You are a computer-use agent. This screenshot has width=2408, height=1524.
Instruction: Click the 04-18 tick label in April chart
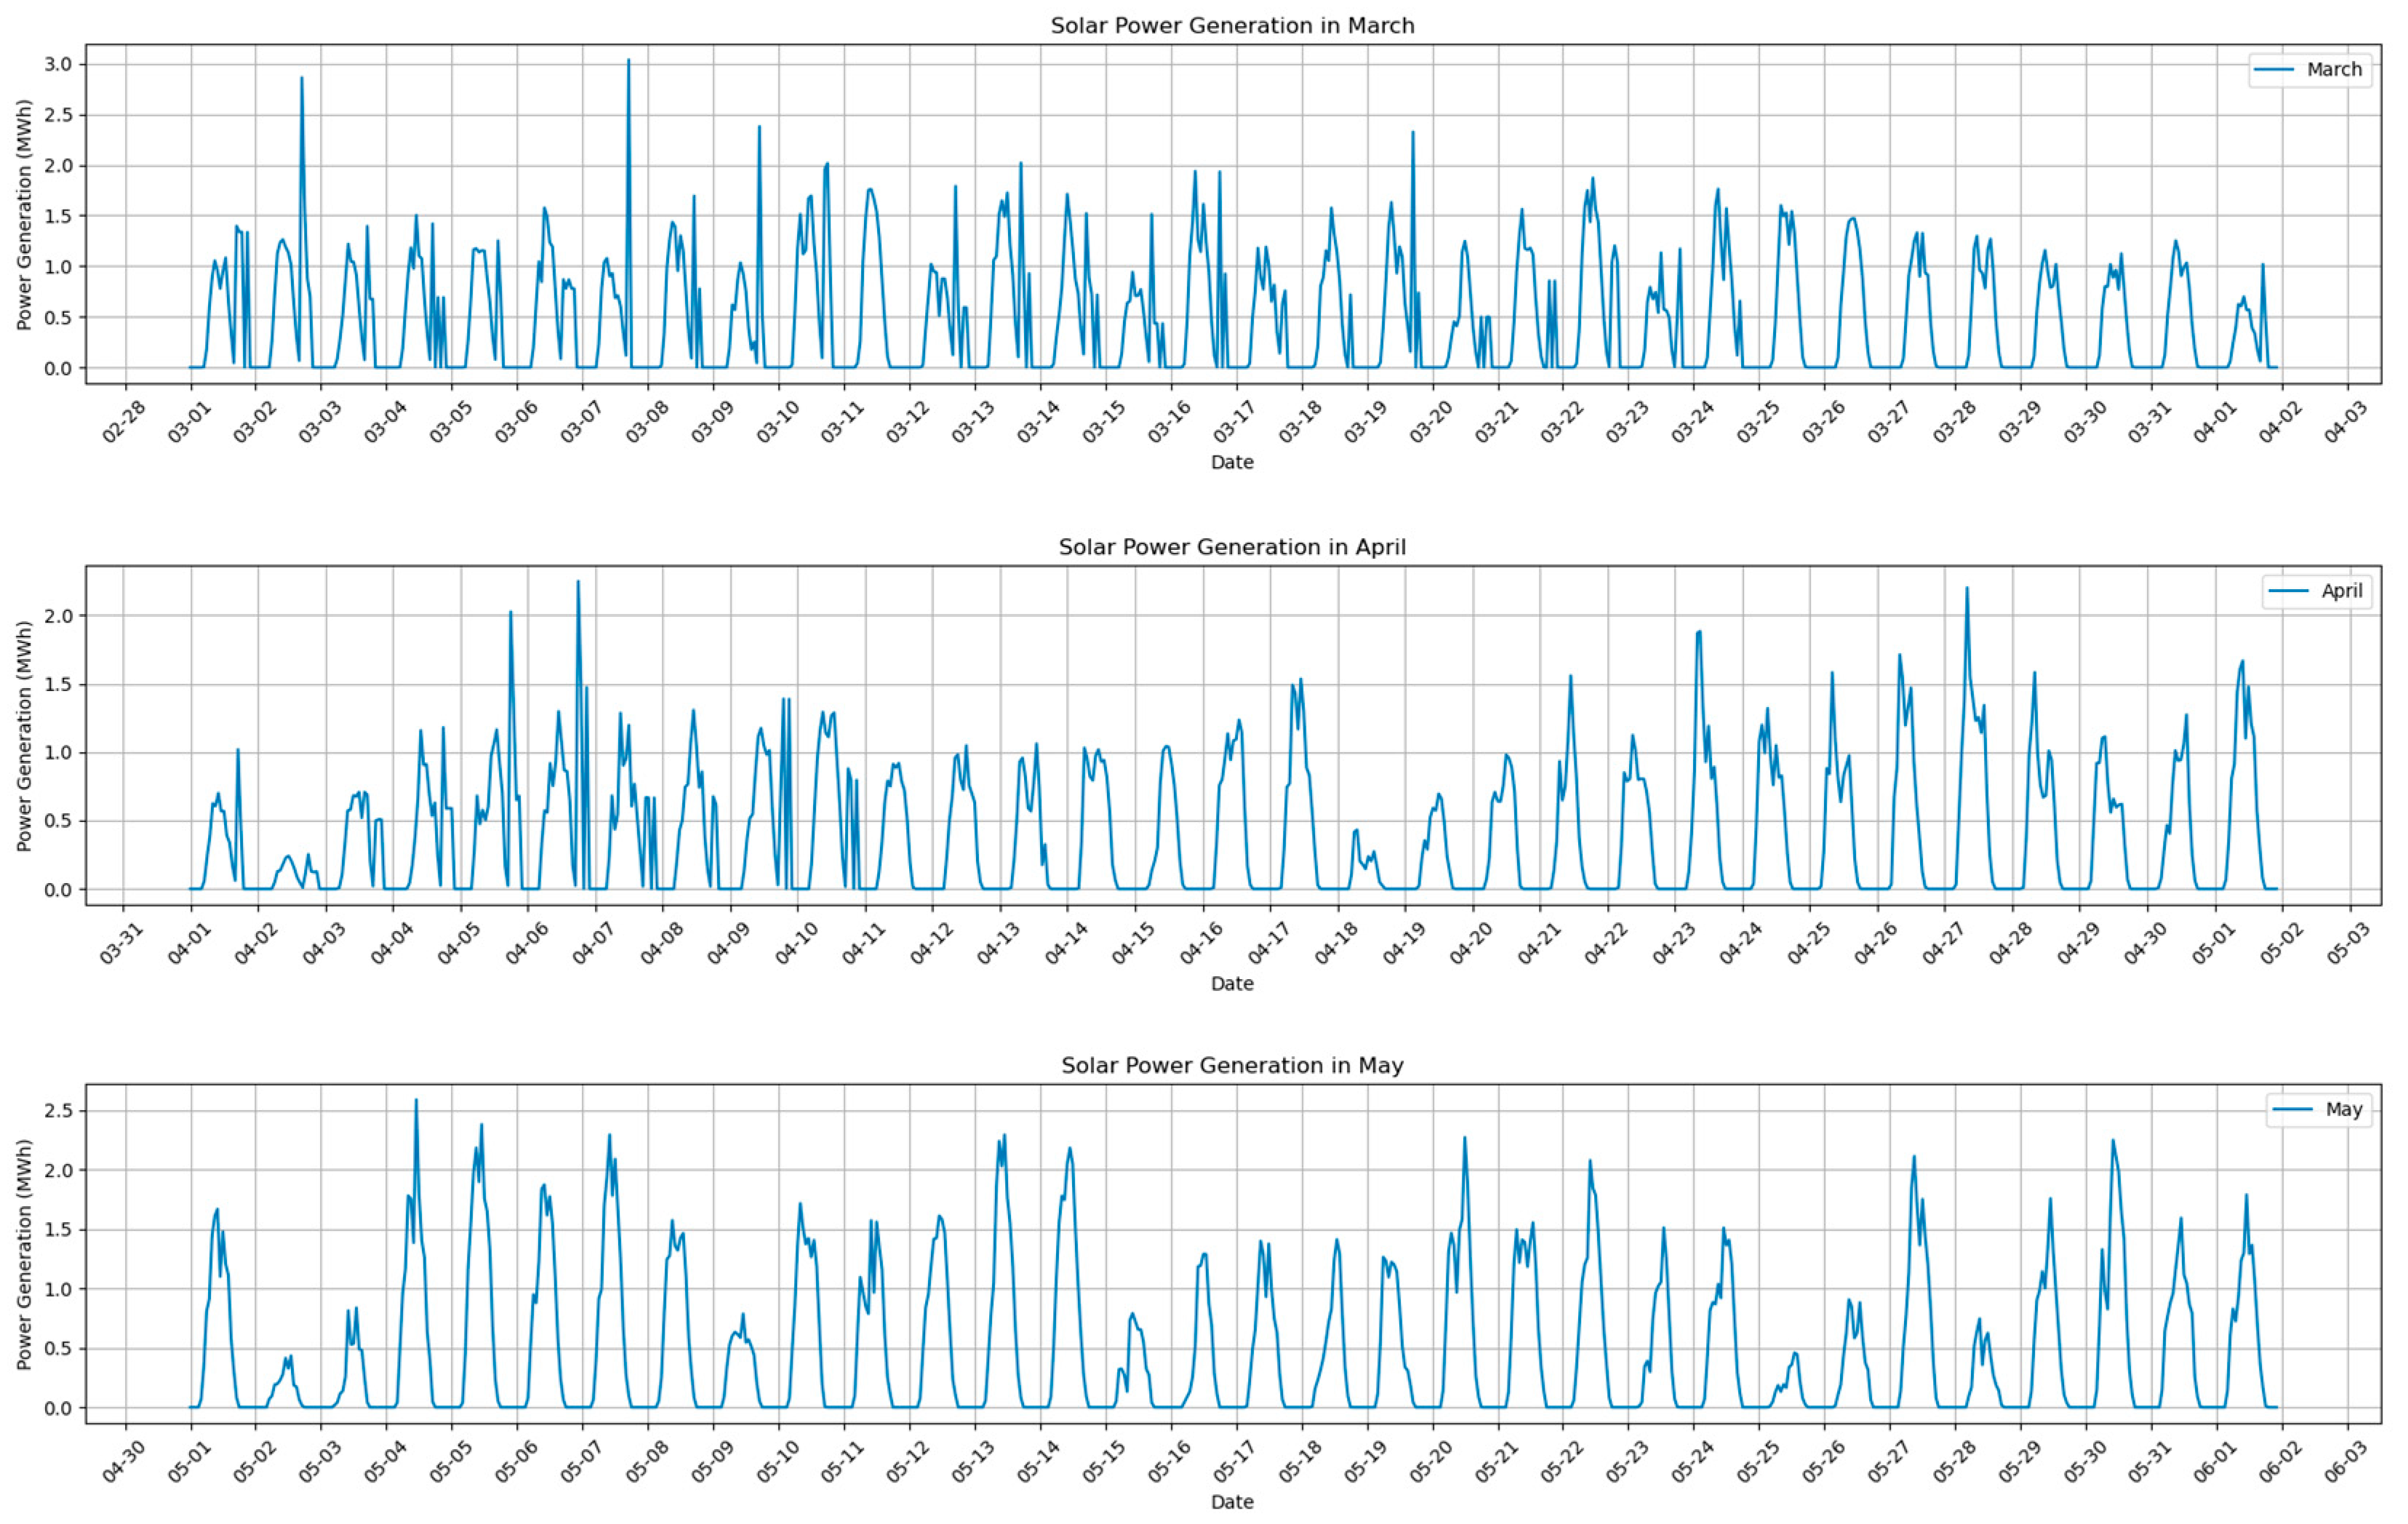1336,943
